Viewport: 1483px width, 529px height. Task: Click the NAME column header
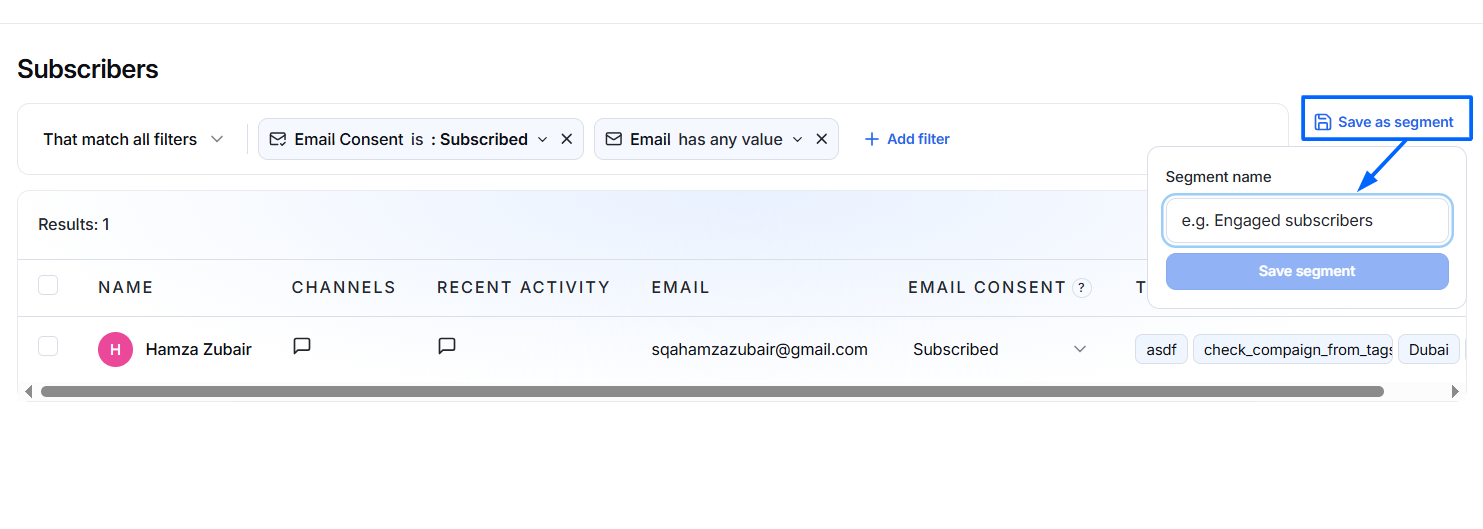tap(126, 288)
